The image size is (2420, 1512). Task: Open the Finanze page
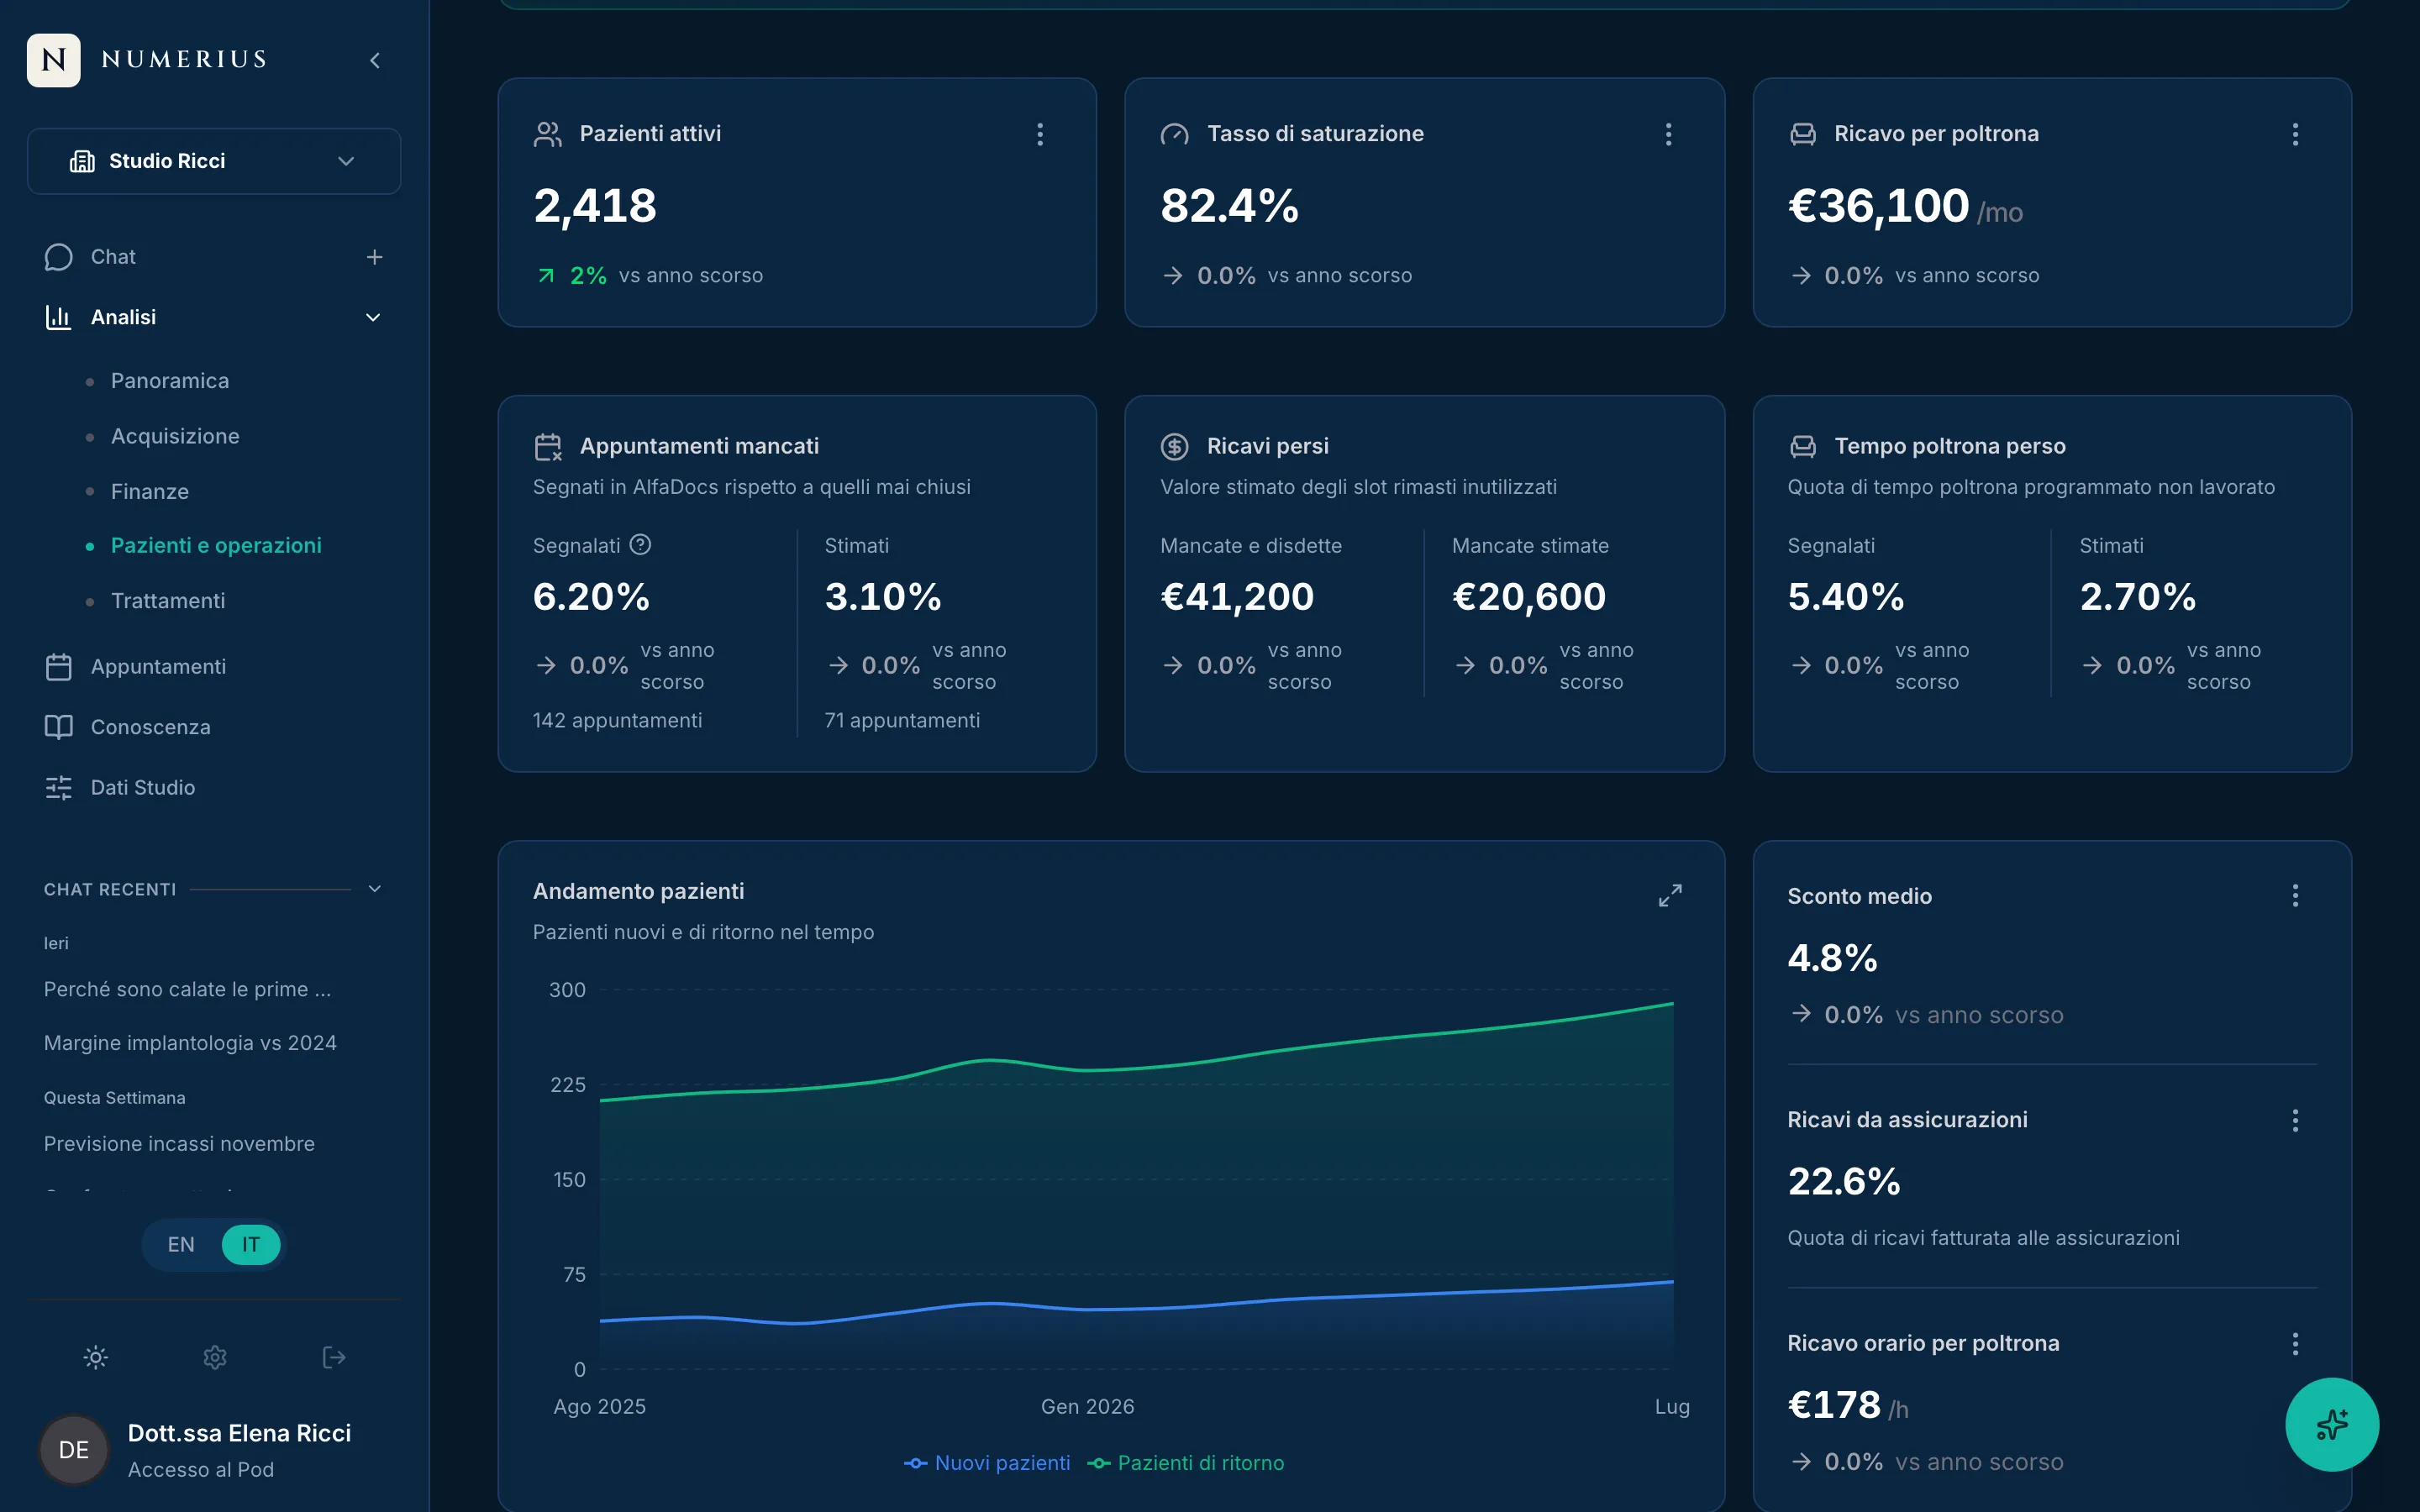(x=150, y=491)
